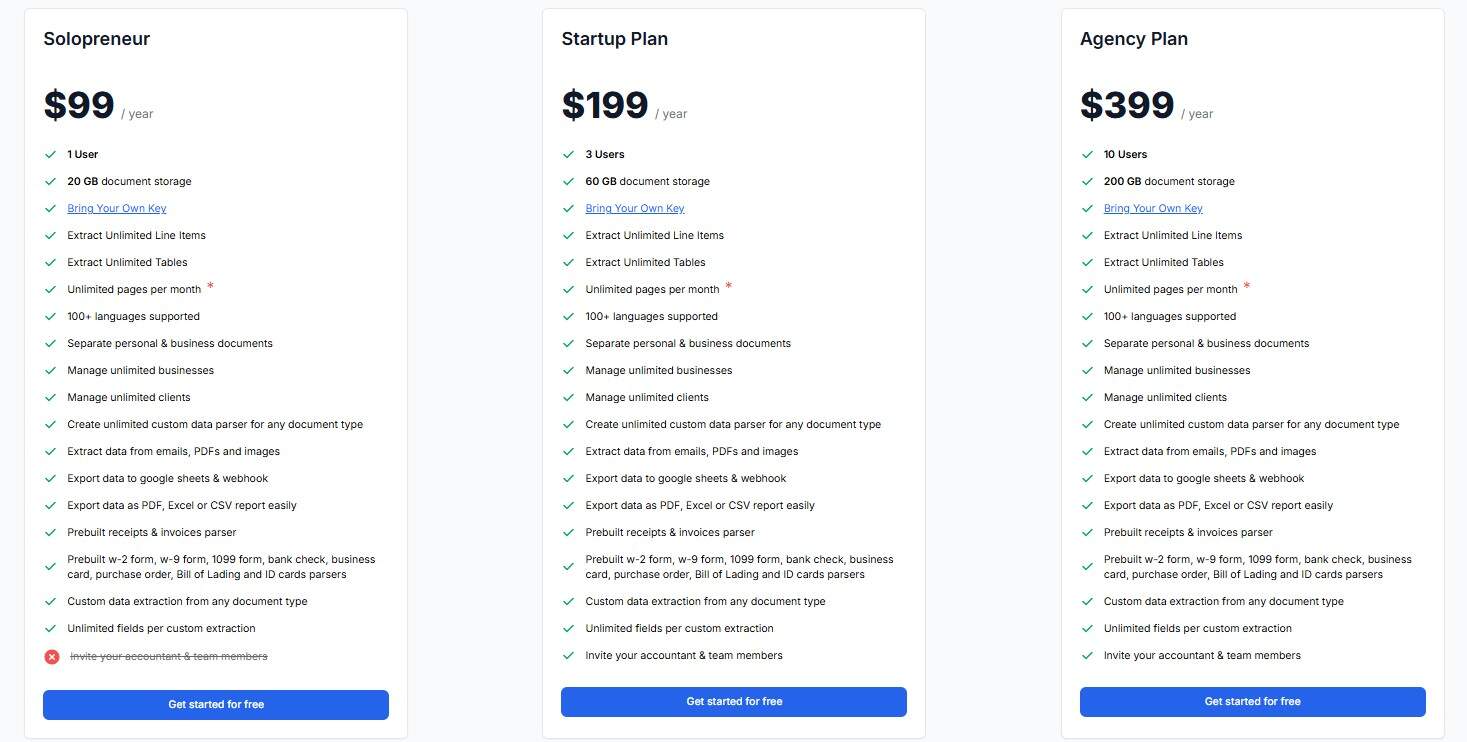Image resolution: width=1467 pixels, height=742 pixels.
Task: Click the crossed-out invite accountant text on Solopreneur
Action: [168, 656]
